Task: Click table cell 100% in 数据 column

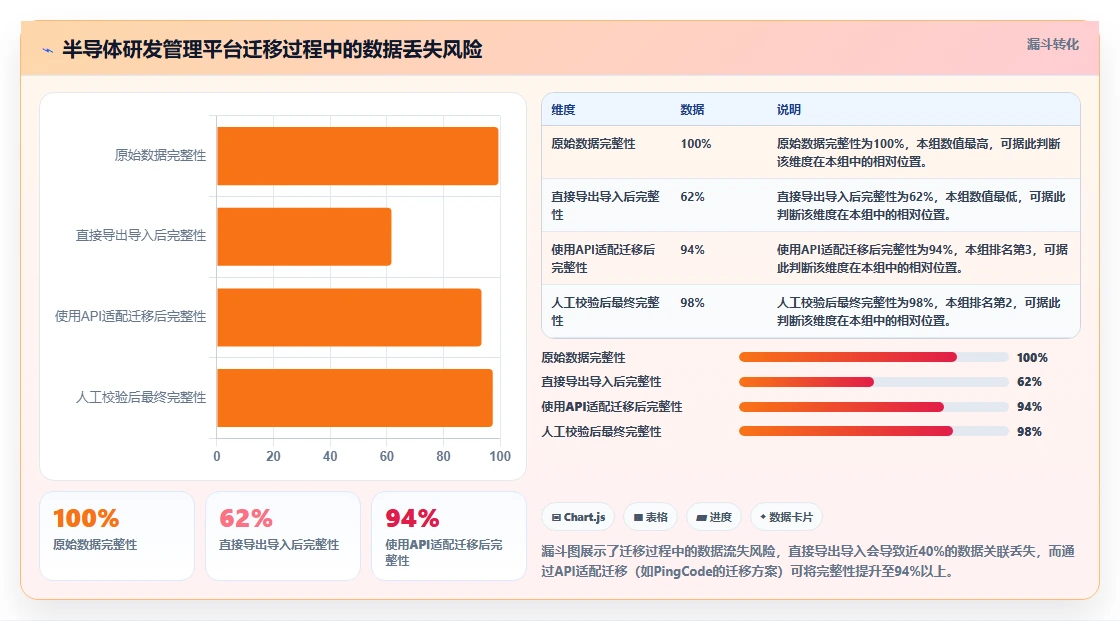Action: [x=695, y=144]
